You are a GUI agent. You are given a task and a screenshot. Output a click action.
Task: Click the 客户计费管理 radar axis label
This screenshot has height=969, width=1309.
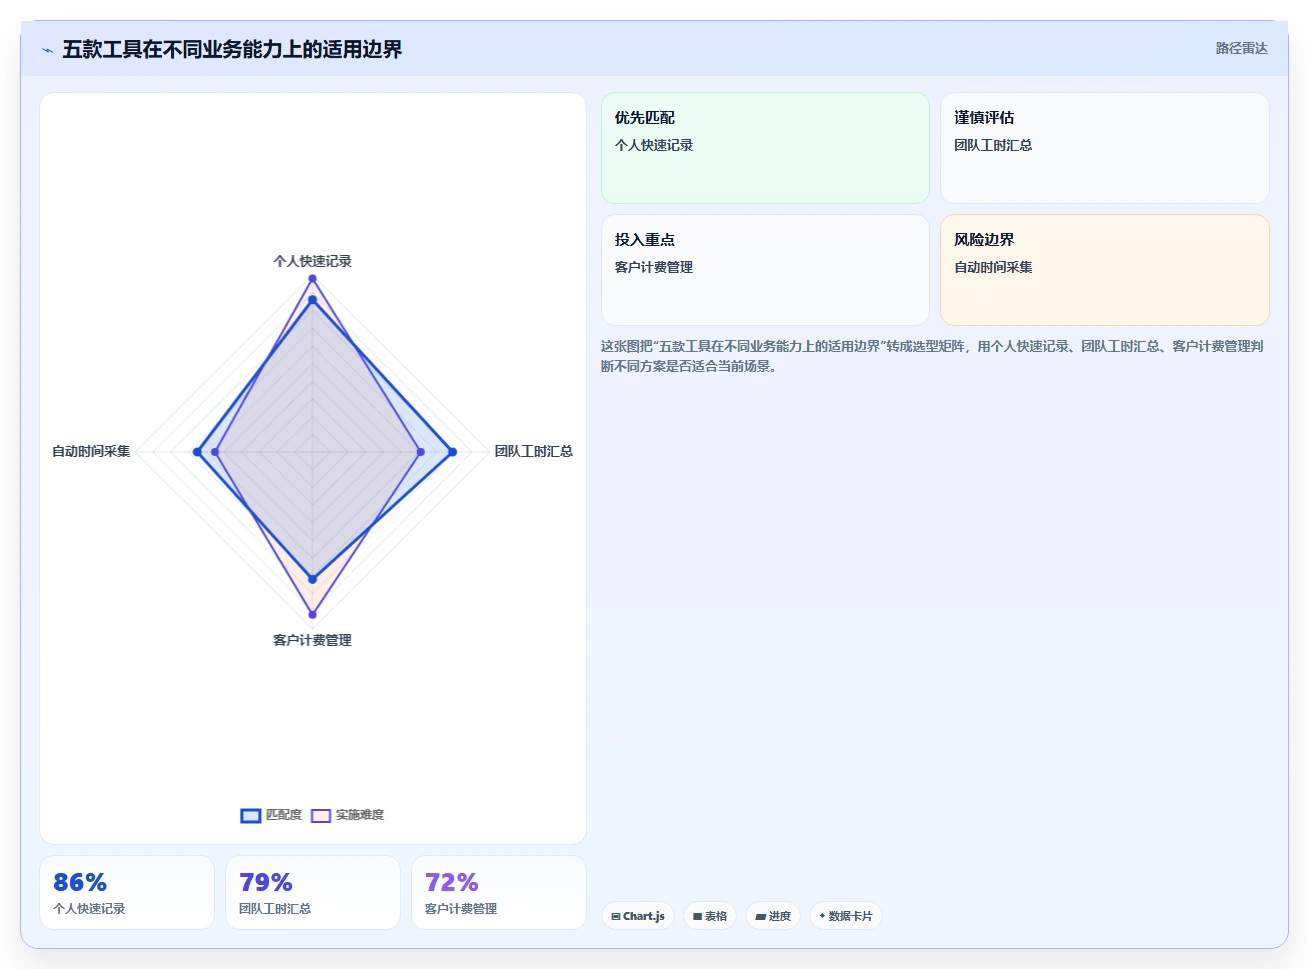click(313, 640)
